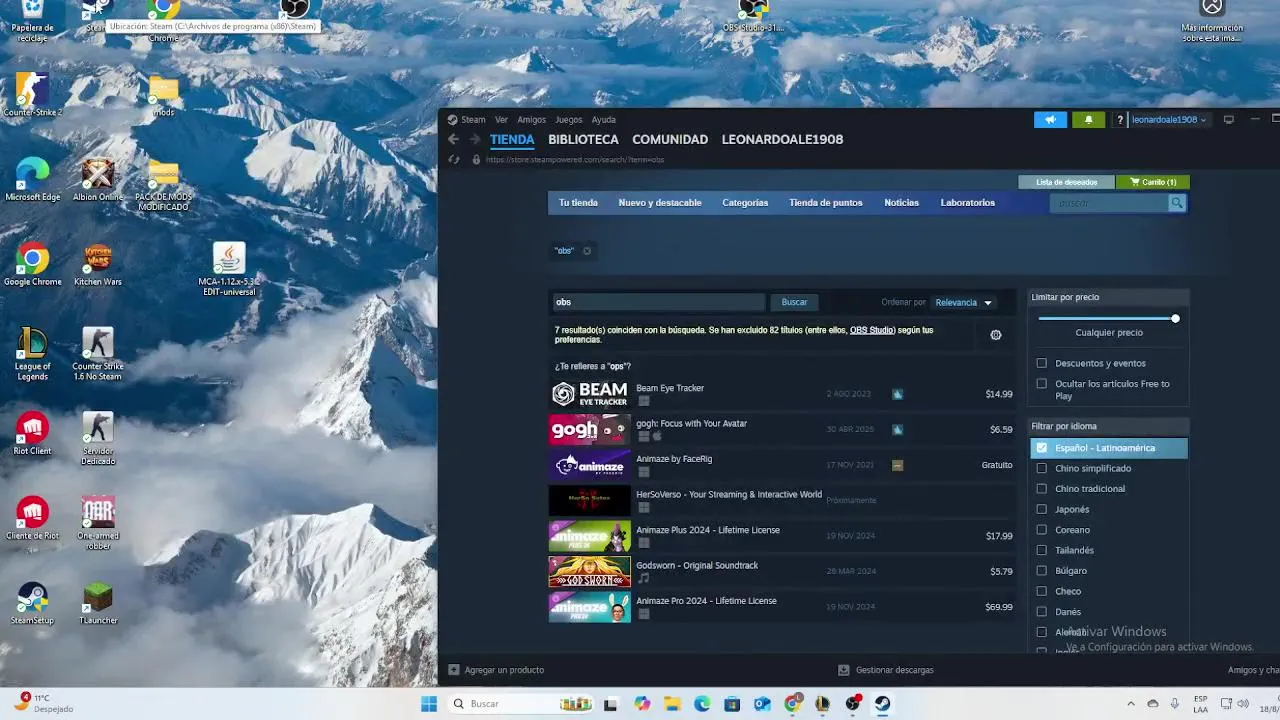Click Steam icon in taskbar

tap(882, 704)
